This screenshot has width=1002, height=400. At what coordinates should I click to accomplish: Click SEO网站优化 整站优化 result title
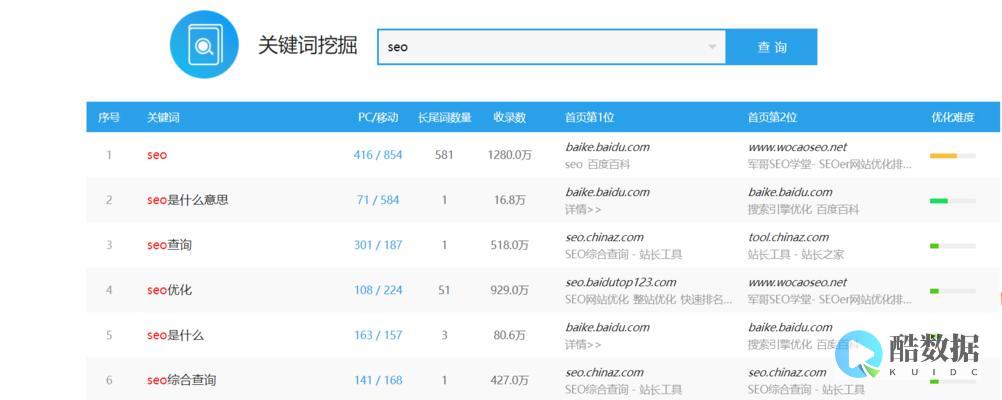click(649, 300)
